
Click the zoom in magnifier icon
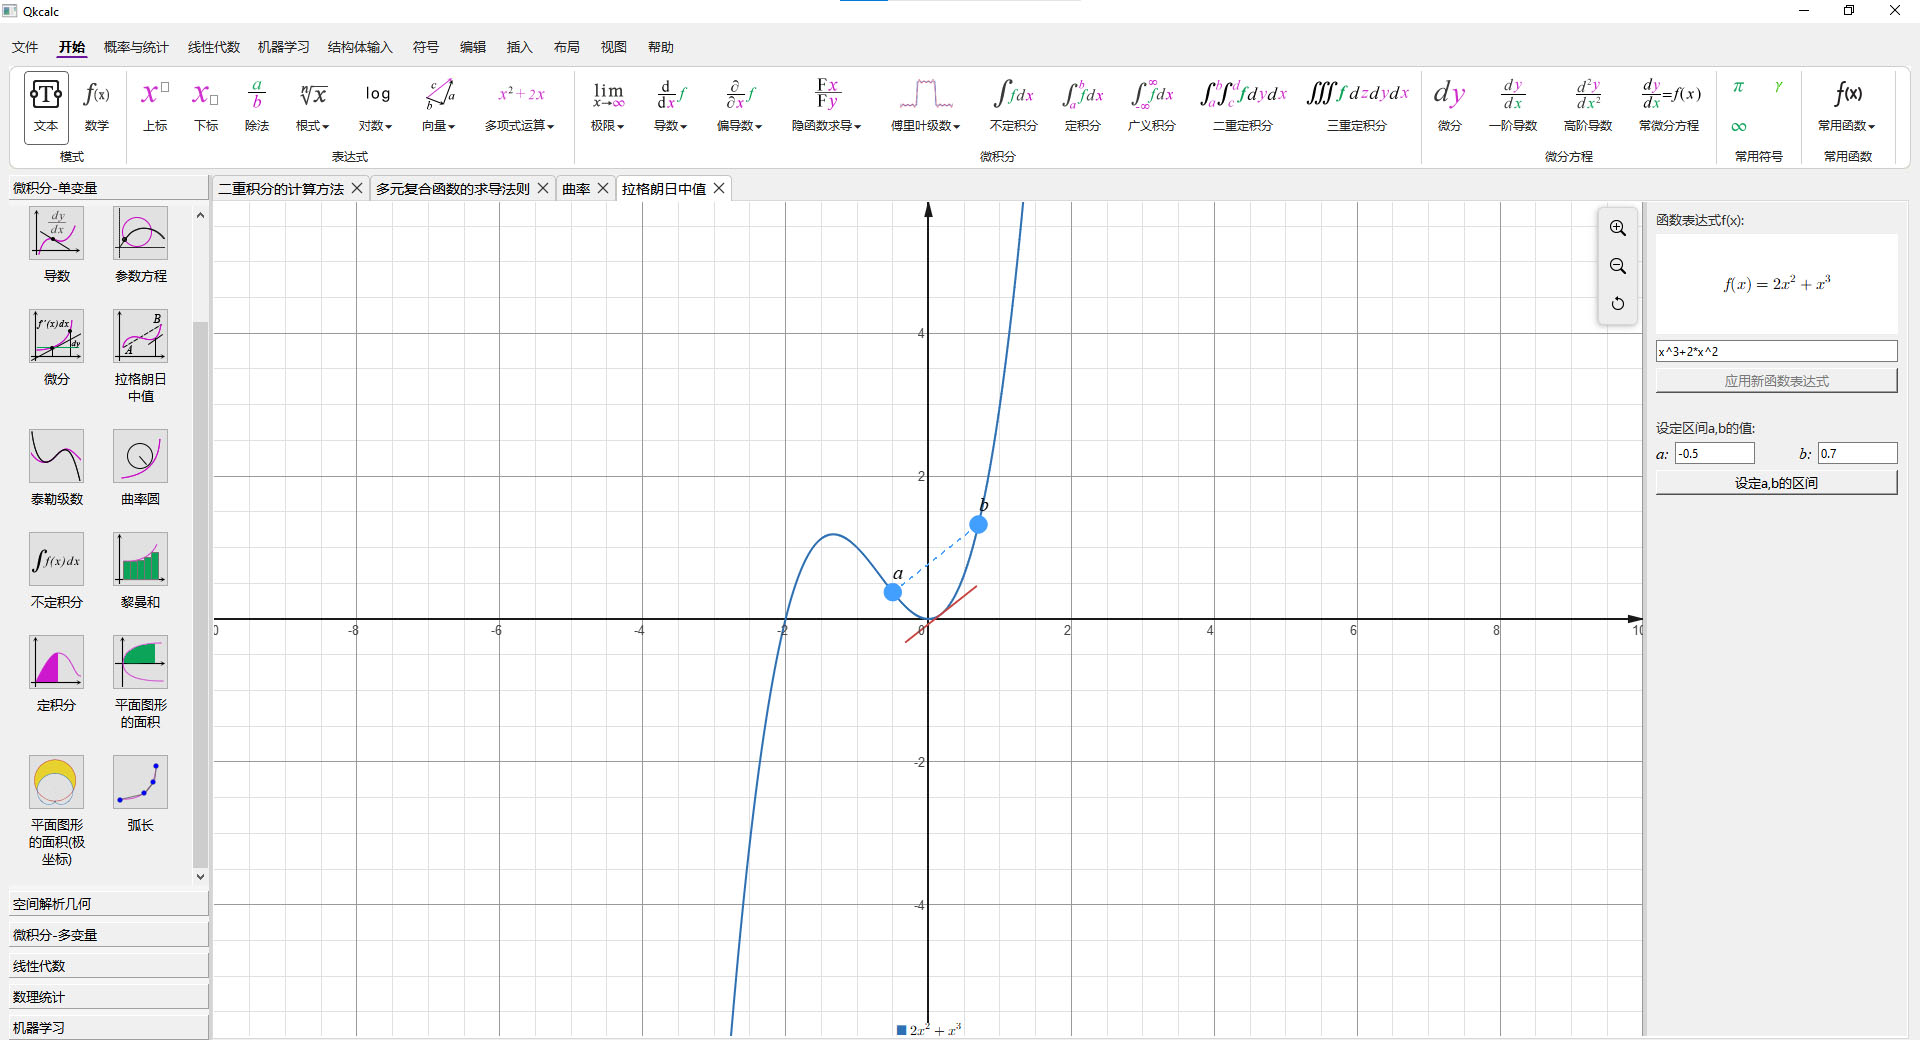[1617, 229]
